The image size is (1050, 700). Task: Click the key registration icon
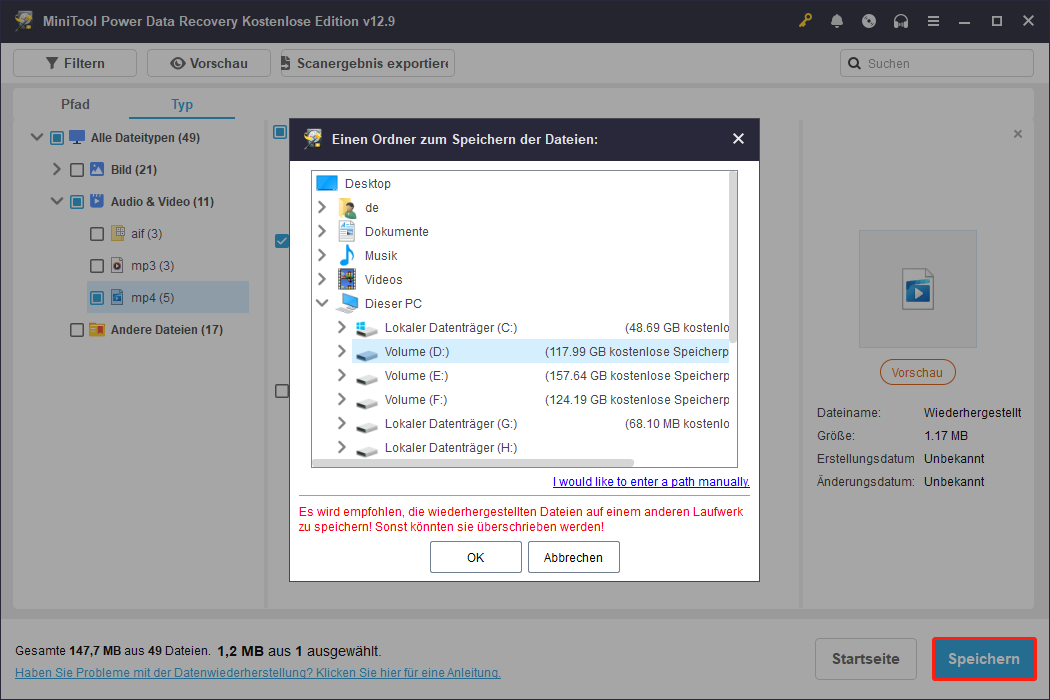pos(805,21)
